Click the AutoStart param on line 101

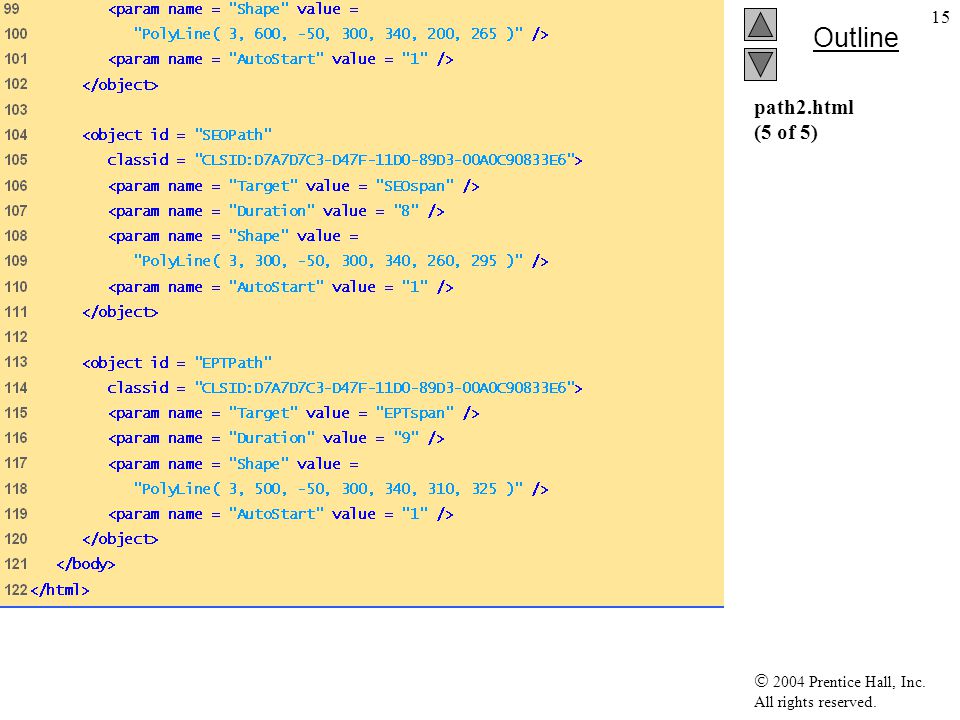281,59
